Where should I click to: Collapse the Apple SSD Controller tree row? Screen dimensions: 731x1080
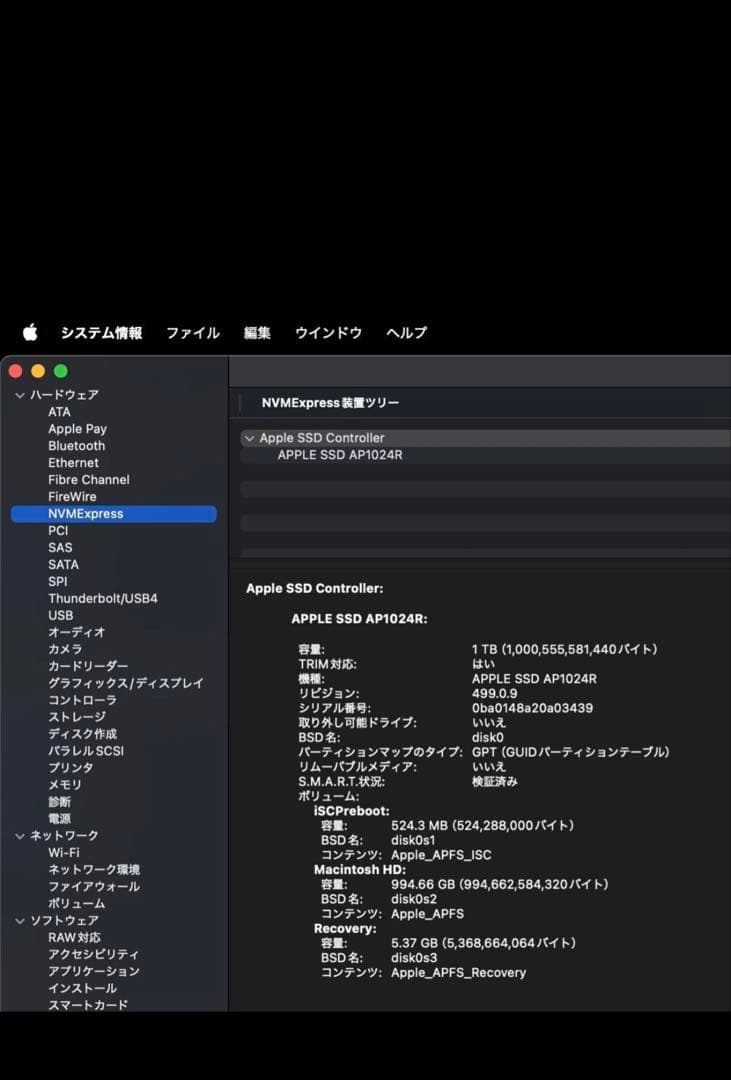click(249, 438)
